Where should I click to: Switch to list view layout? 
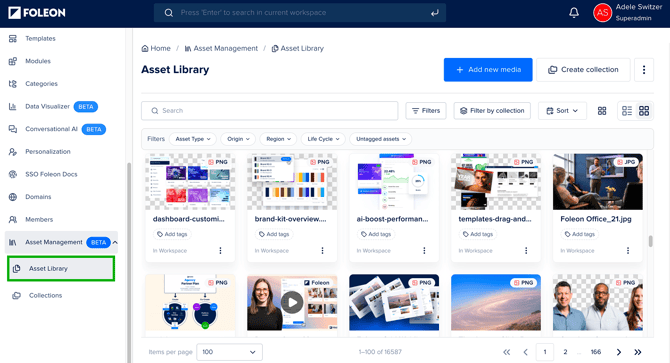click(x=627, y=111)
